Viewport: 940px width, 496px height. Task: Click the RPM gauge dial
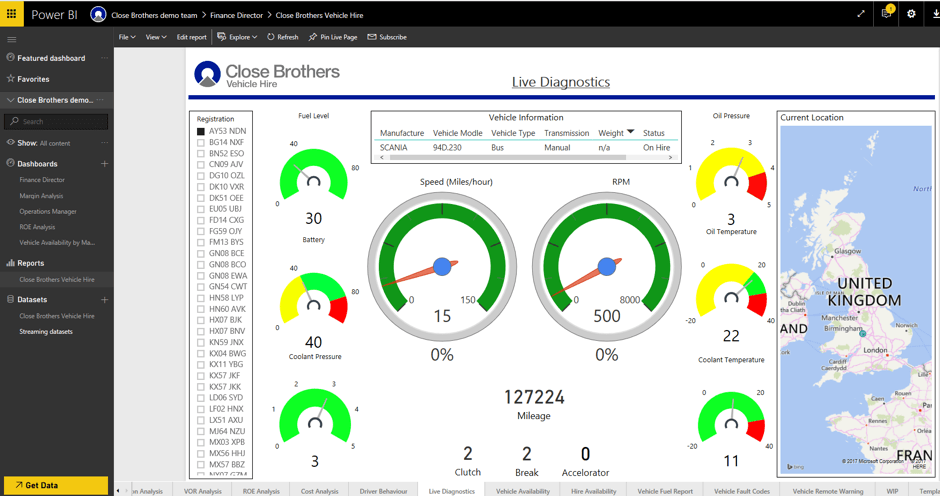(x=607, y=266)
